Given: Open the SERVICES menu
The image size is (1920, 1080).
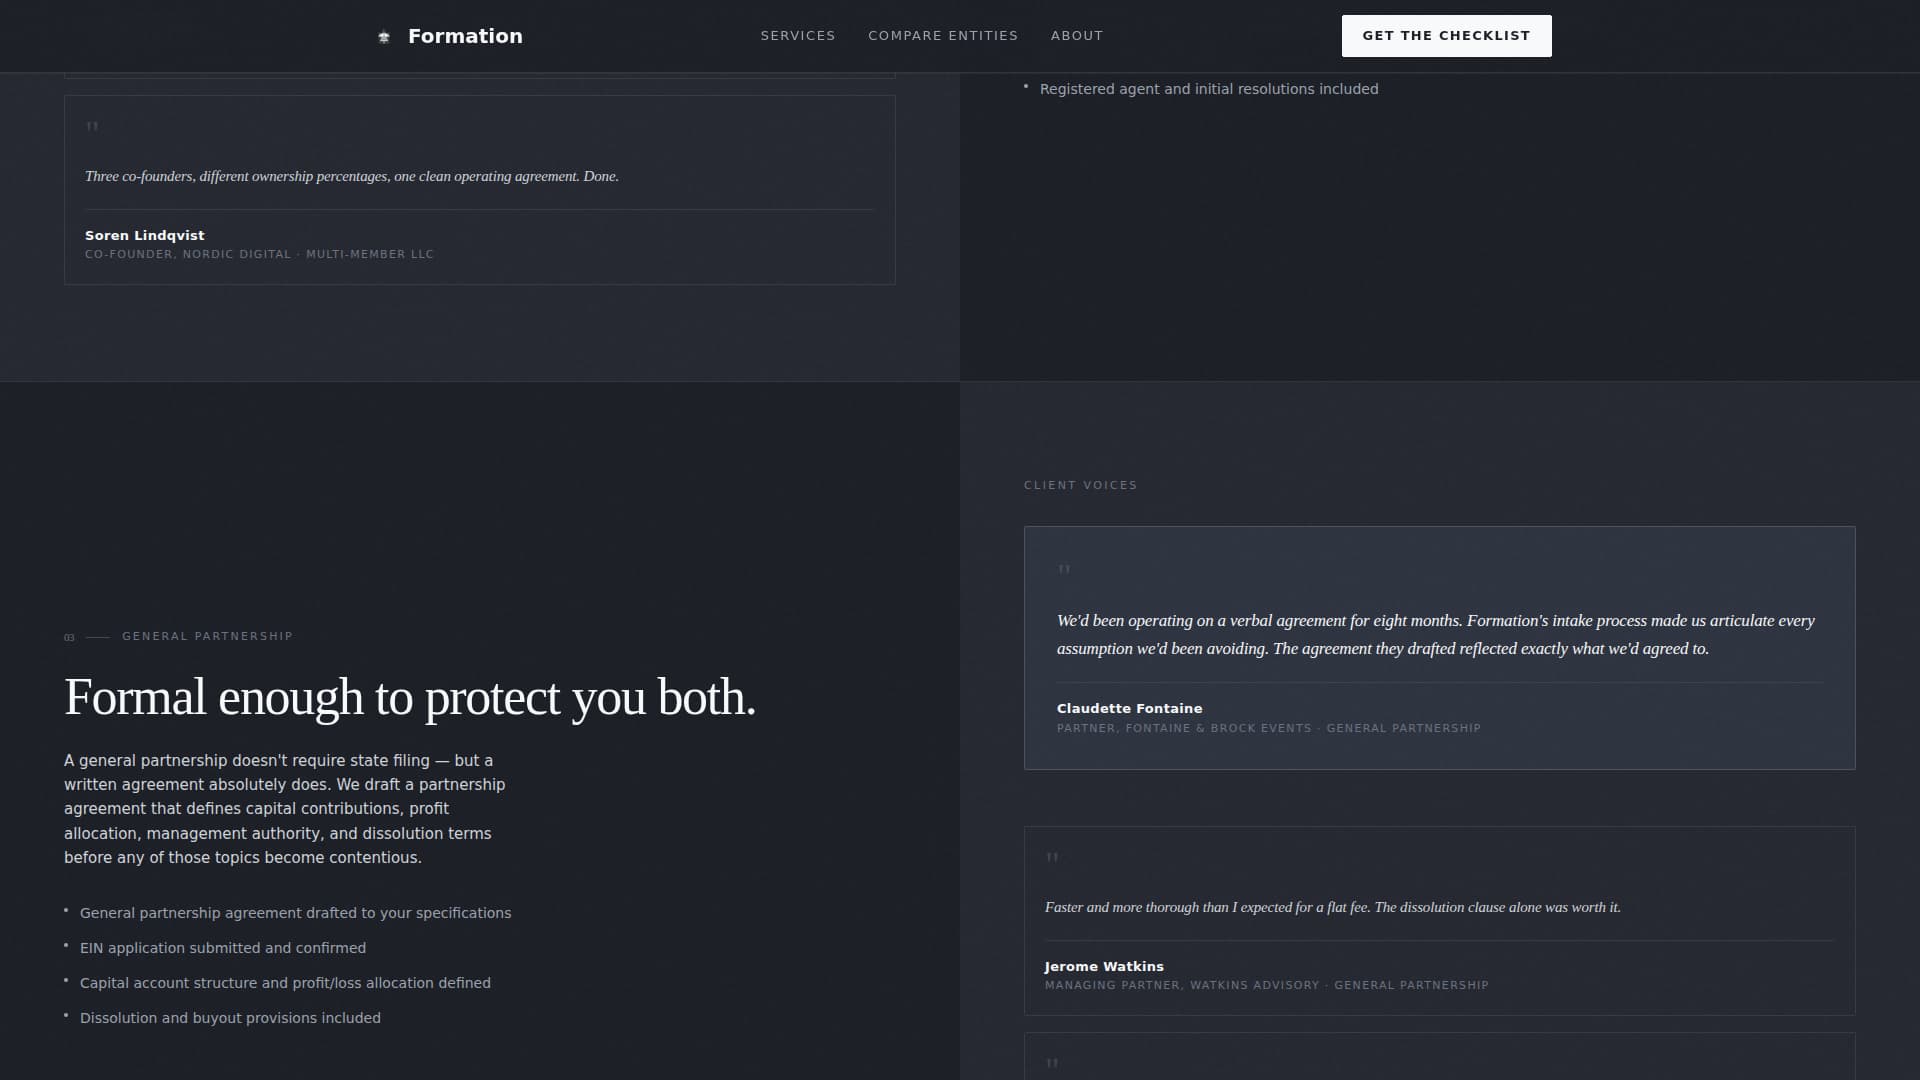Looking at the screenshot, I should tap(798, 35).
